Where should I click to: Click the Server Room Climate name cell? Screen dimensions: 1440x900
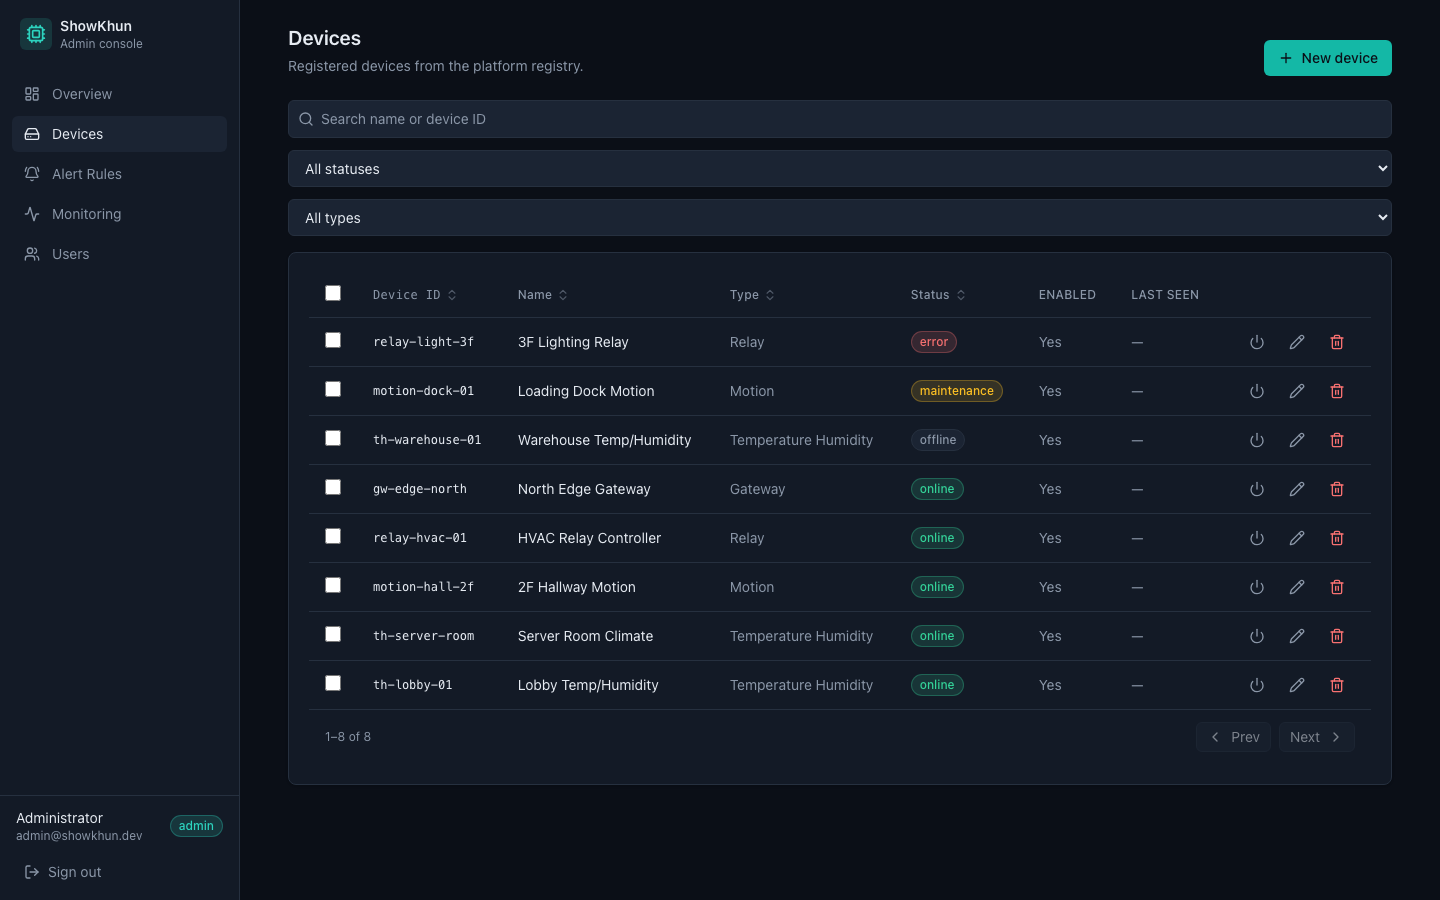tap(586, 636)
